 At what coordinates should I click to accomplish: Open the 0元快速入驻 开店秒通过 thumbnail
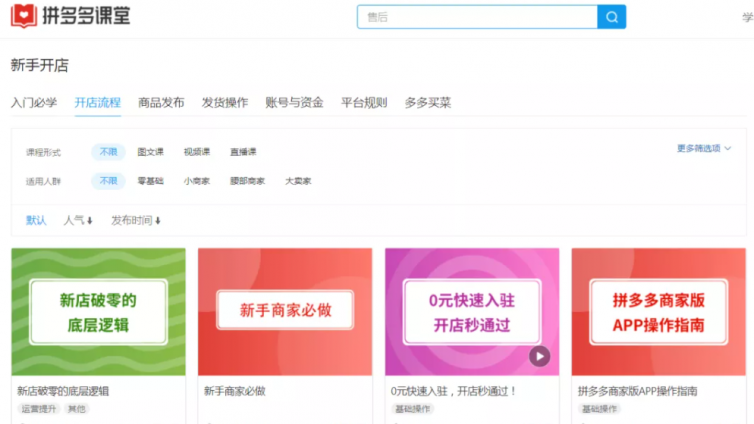tap(472, 312)
